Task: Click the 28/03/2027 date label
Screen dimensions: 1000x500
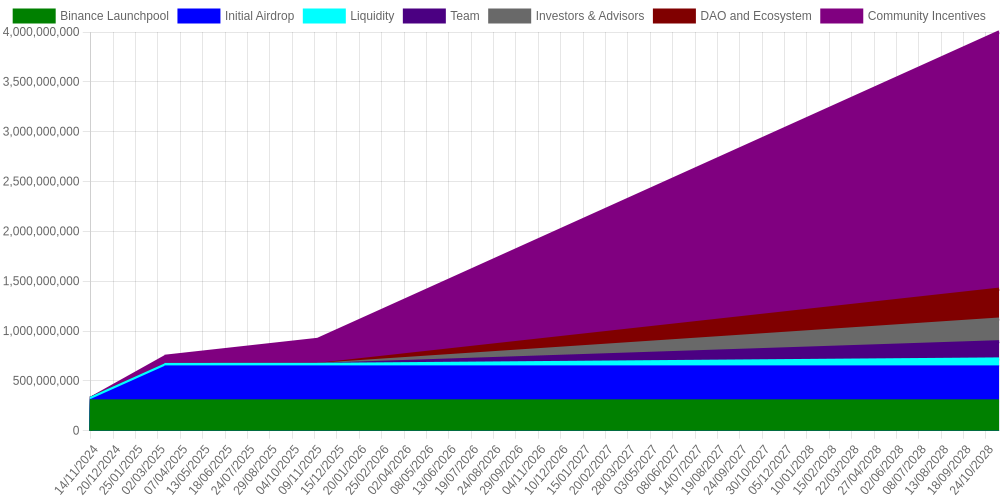Action: click(x=614, y=469)
